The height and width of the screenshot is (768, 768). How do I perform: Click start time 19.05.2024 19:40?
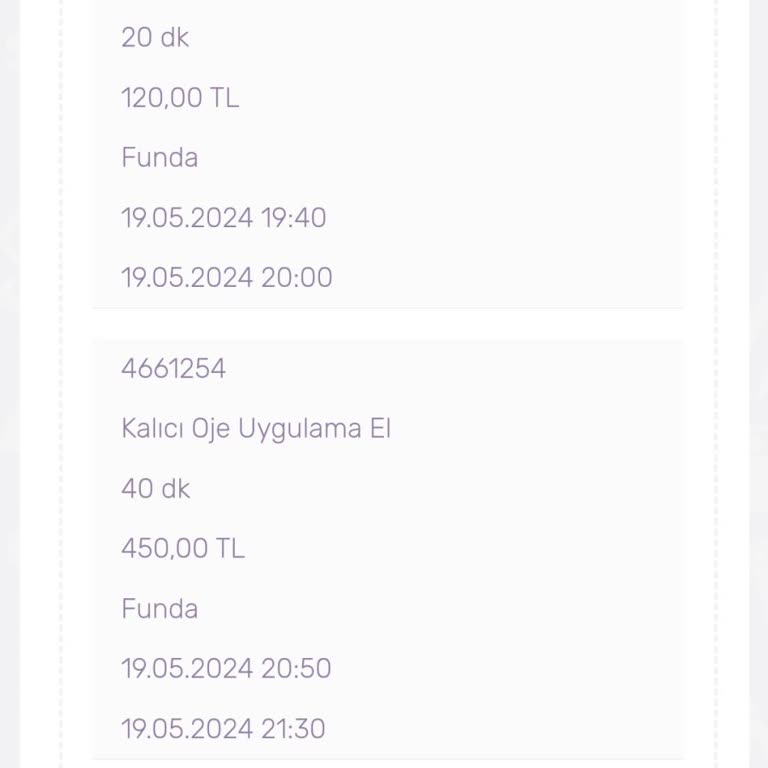point(223,218)
